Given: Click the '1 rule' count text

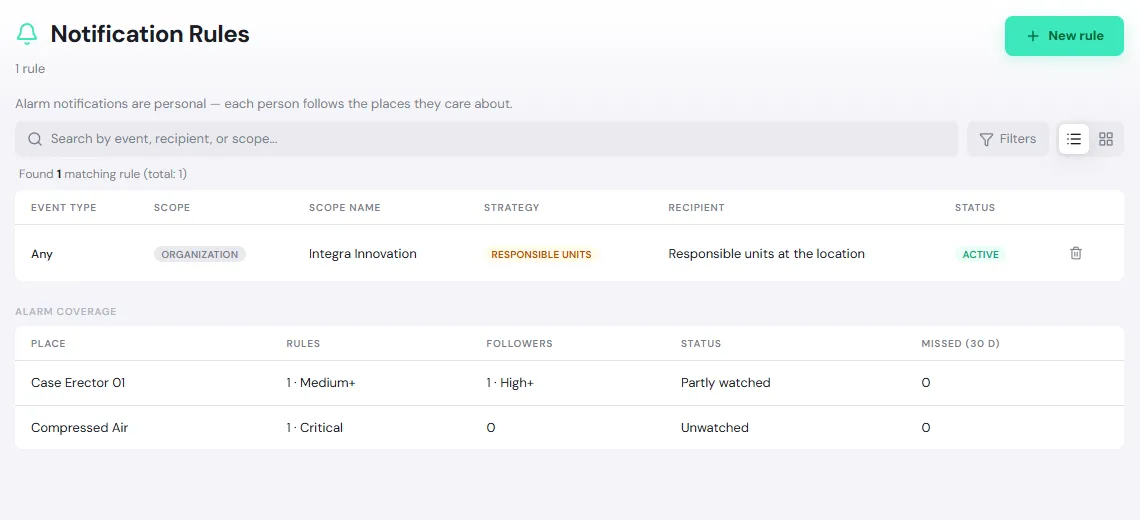Looking at the screenshot, I should point(30,69).
